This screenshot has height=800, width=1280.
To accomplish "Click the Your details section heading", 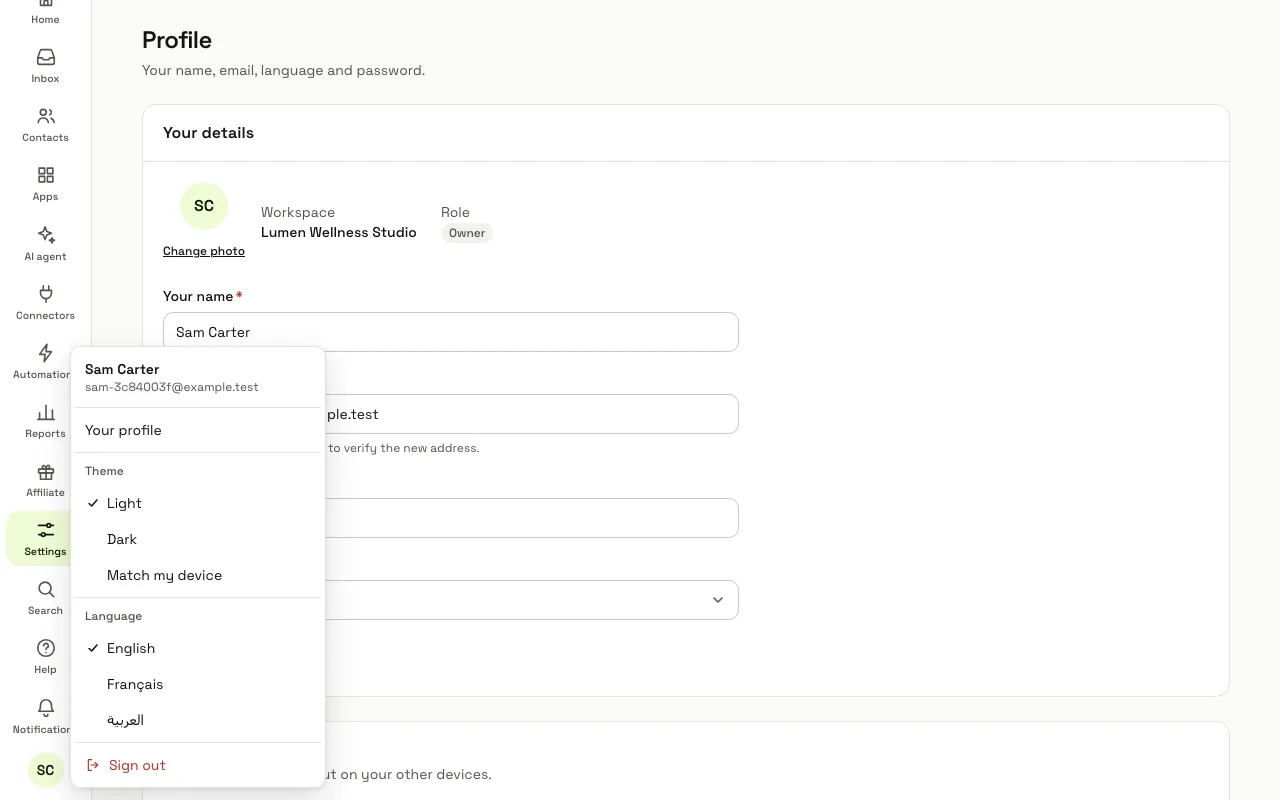I will click(208, 133).
